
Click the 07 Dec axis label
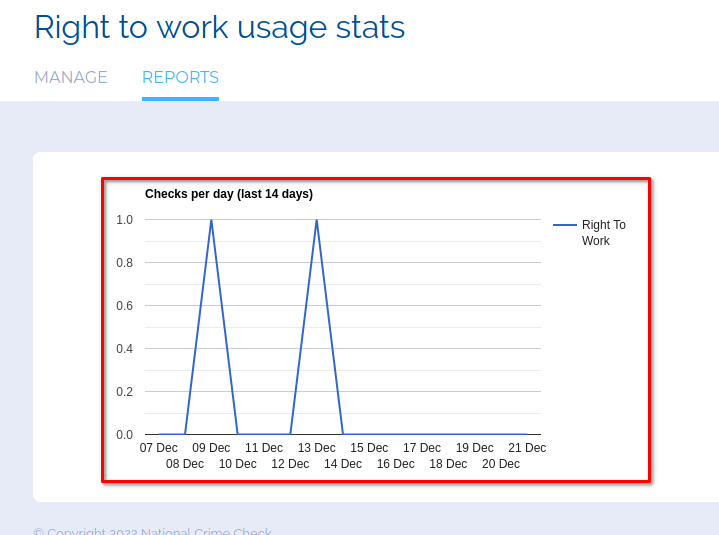click(158, 448)
